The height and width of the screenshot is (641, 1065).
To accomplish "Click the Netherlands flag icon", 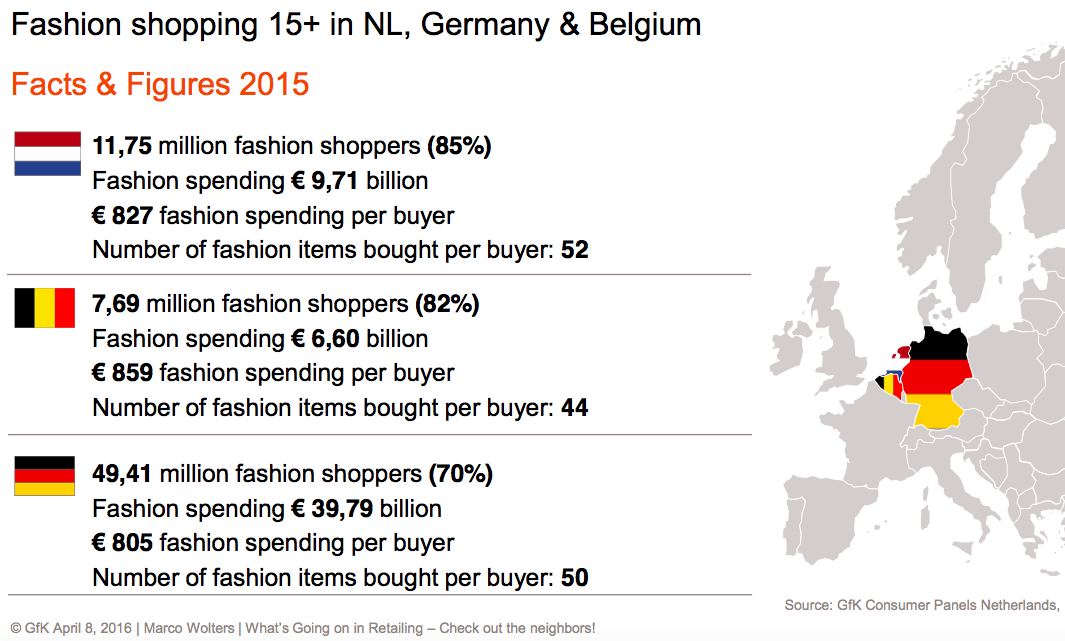I will coord(48,153).
